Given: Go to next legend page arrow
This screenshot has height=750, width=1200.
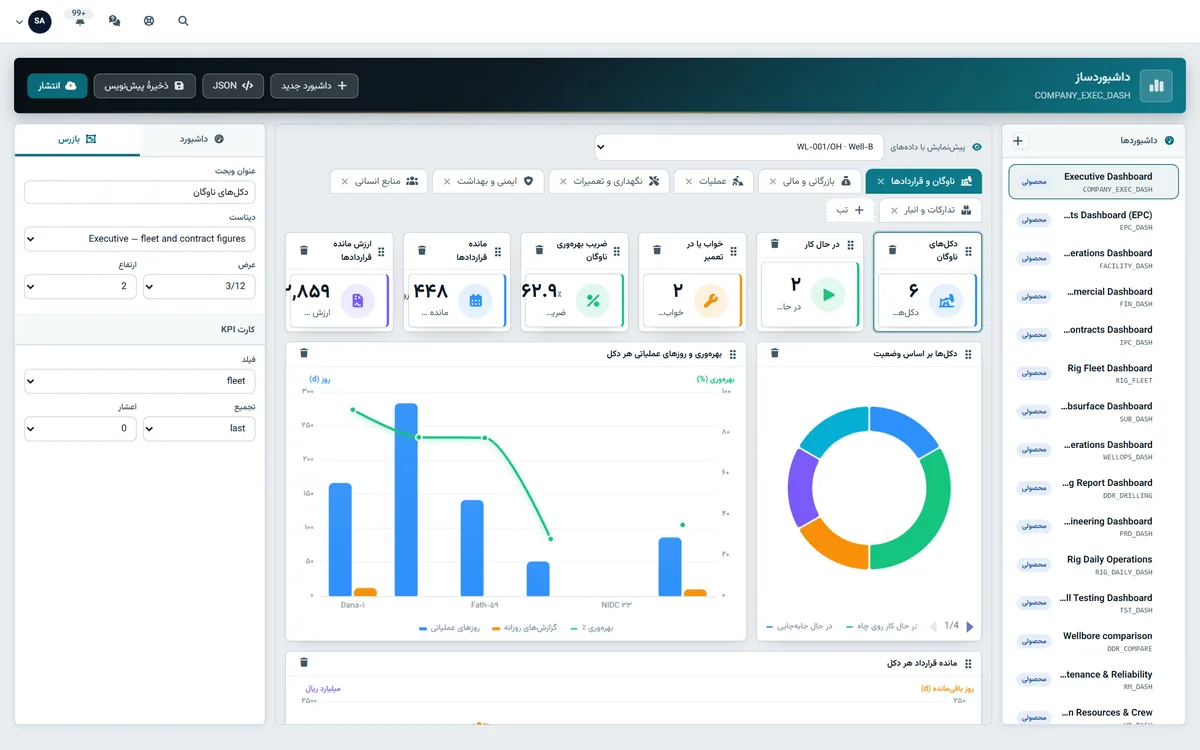Looking at the screenshot, I should click(x=969, y=626).
